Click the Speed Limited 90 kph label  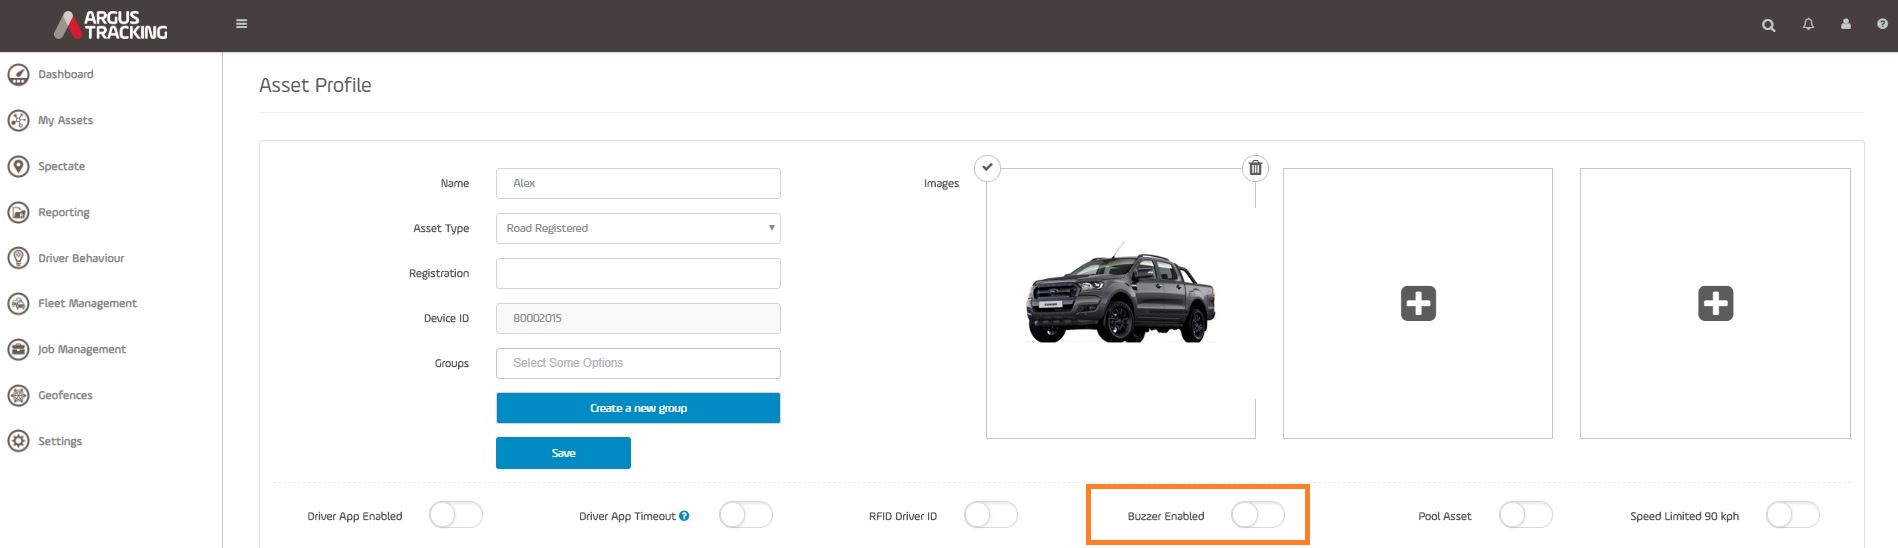pos(1684,516)
